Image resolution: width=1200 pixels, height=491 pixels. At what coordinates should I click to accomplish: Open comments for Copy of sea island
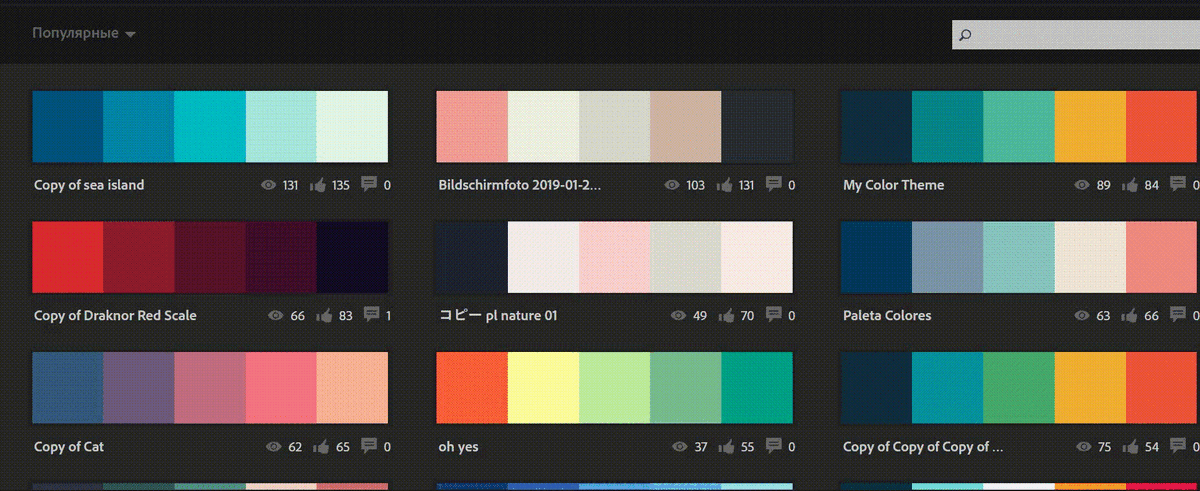(x=369, y=183)
